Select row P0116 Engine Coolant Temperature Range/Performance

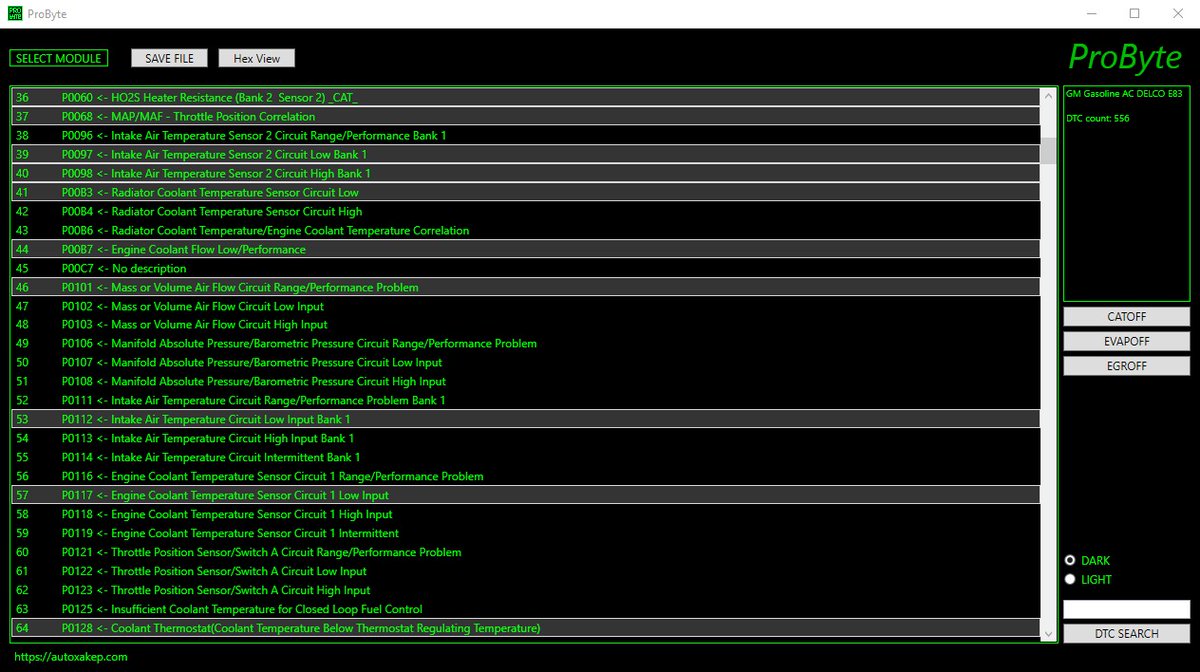[x=526, y=476]
